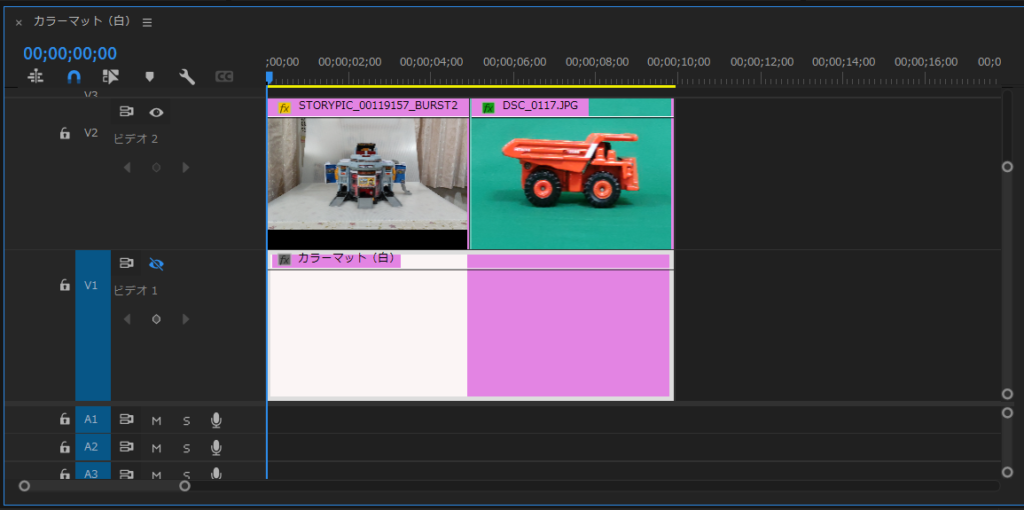Go to previous keyframe on V1
The height and width of the screenshot is (510, 1024).
point(127,319)
